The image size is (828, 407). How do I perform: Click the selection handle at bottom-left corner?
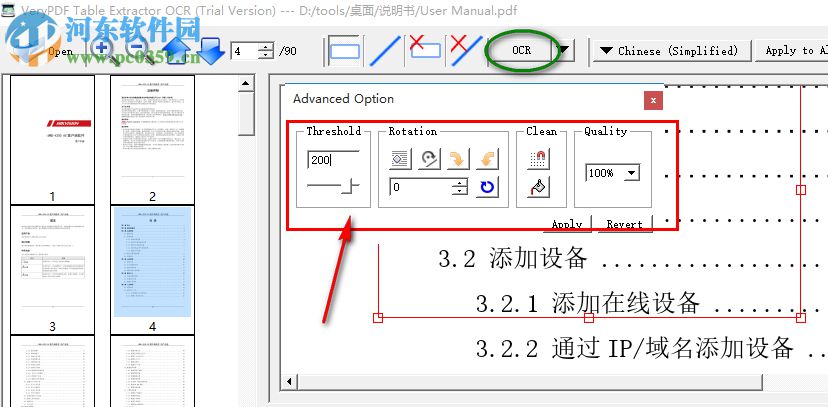click(378, 317)
